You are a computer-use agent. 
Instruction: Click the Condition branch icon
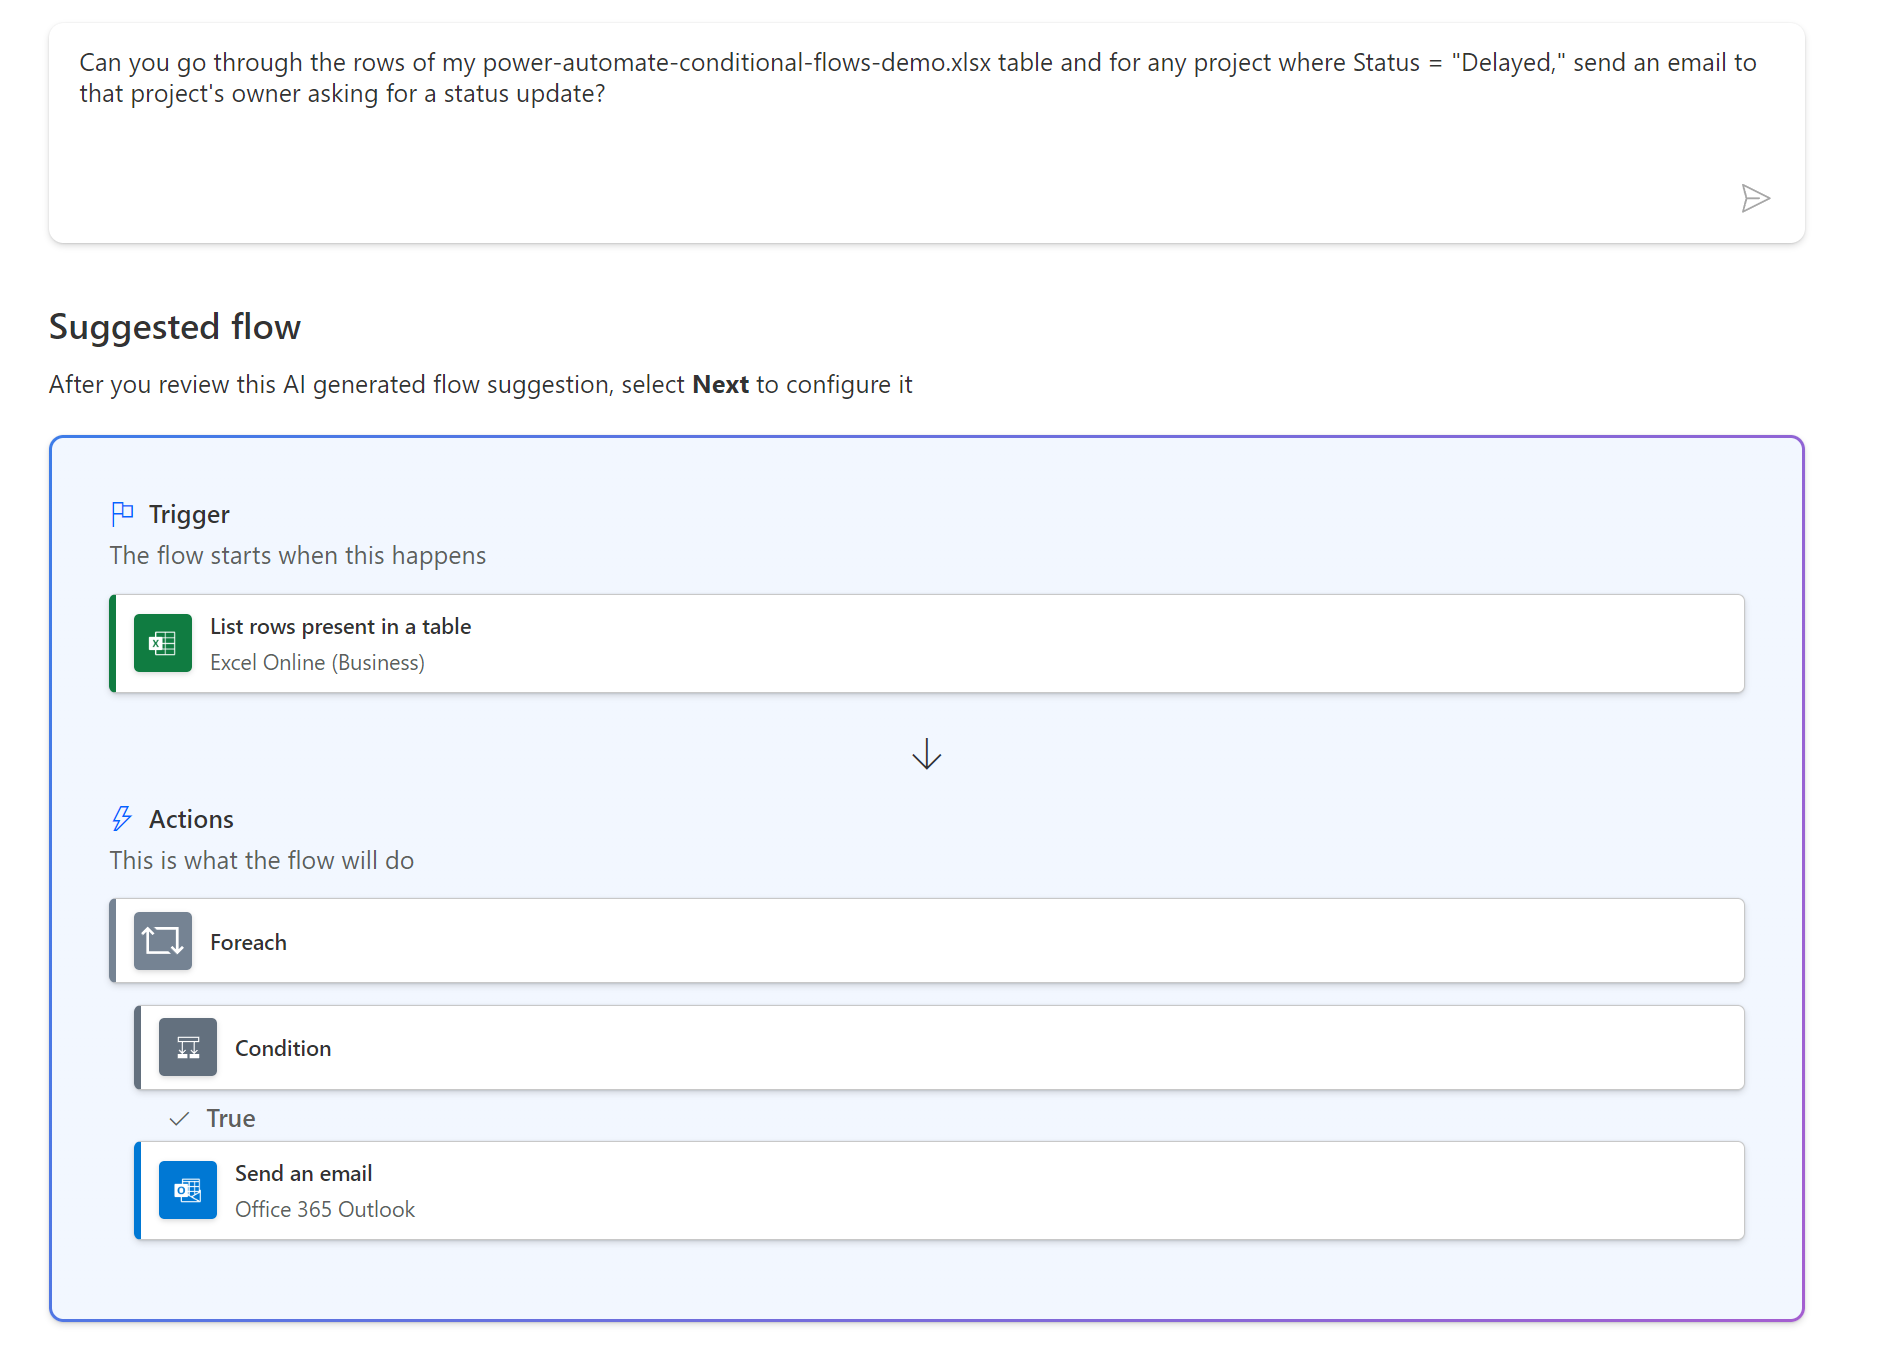click(188, 1047)
